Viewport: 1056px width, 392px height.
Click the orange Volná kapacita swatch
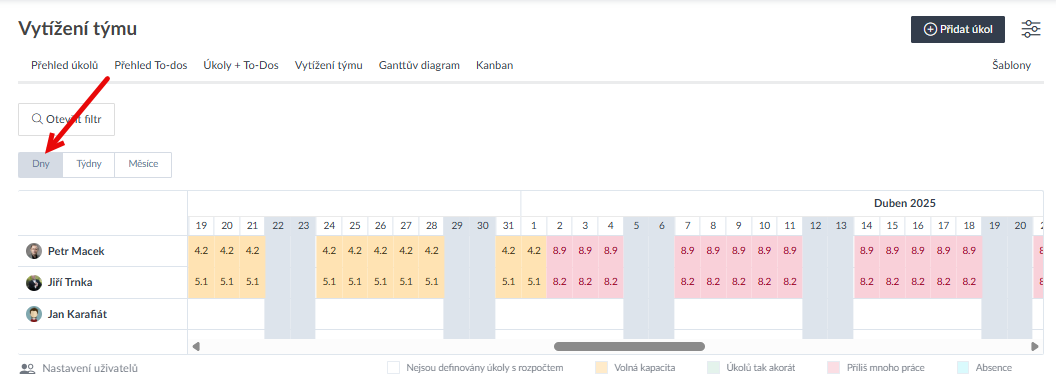[x=601, y=368]
